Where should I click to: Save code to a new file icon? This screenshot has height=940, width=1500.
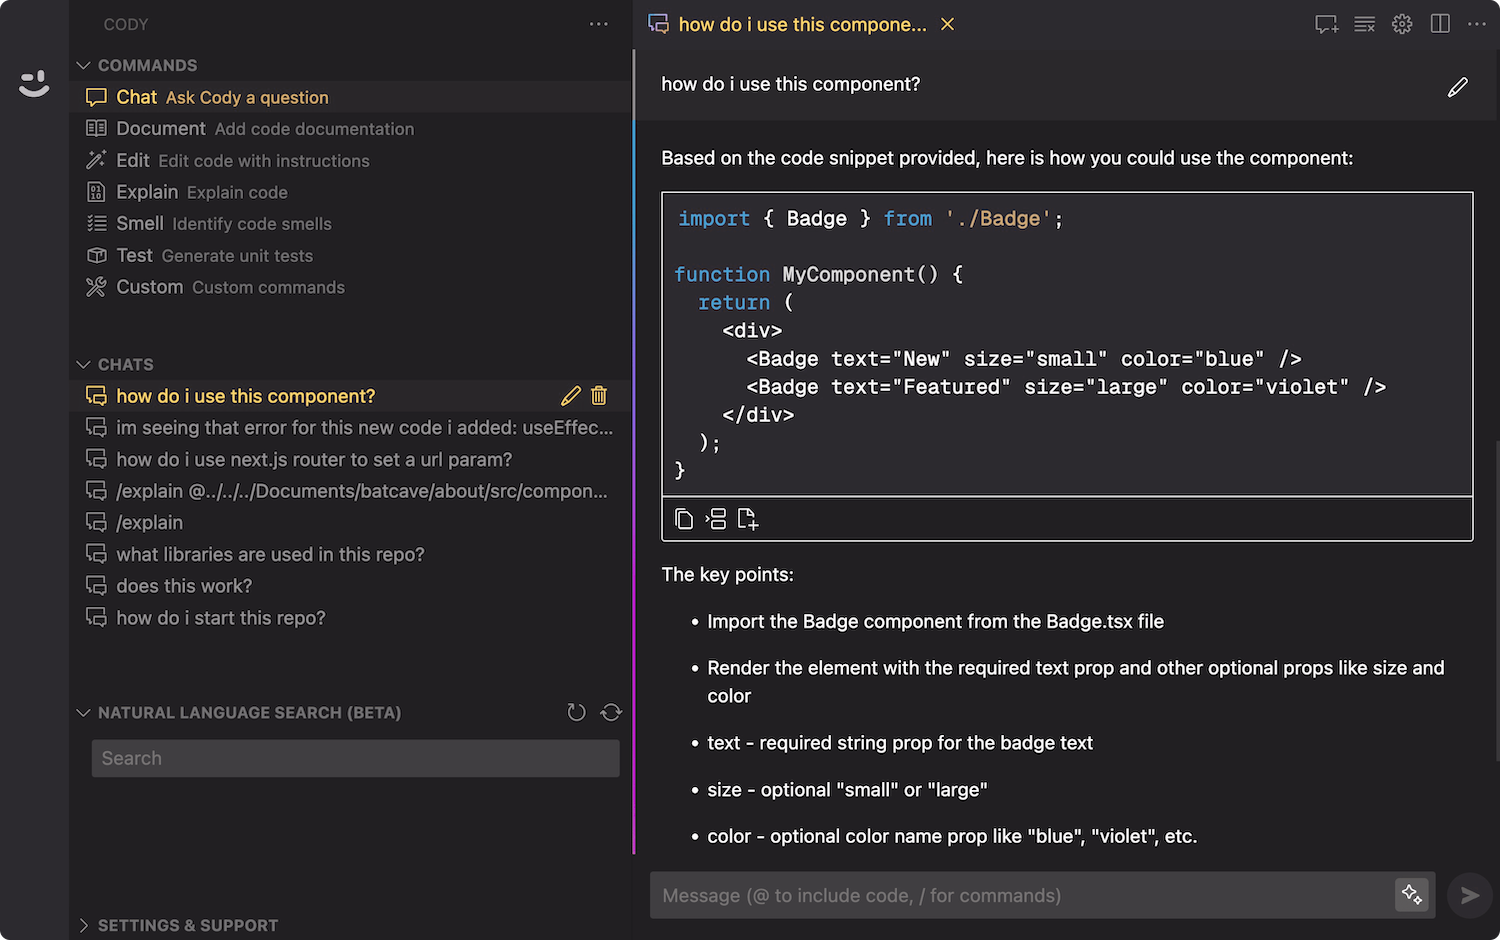coord(748,519)
